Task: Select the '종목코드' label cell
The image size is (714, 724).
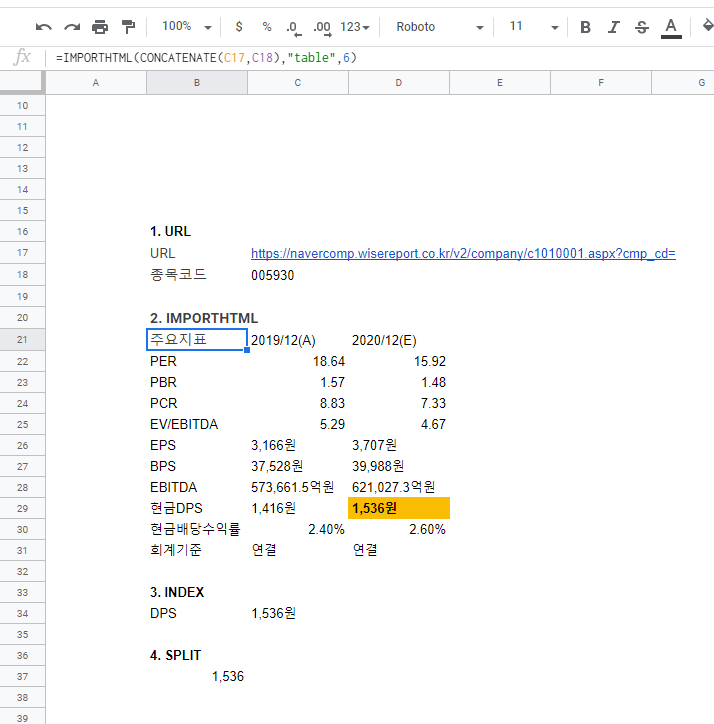Action: pyautogui.click(x=197, y=275)
